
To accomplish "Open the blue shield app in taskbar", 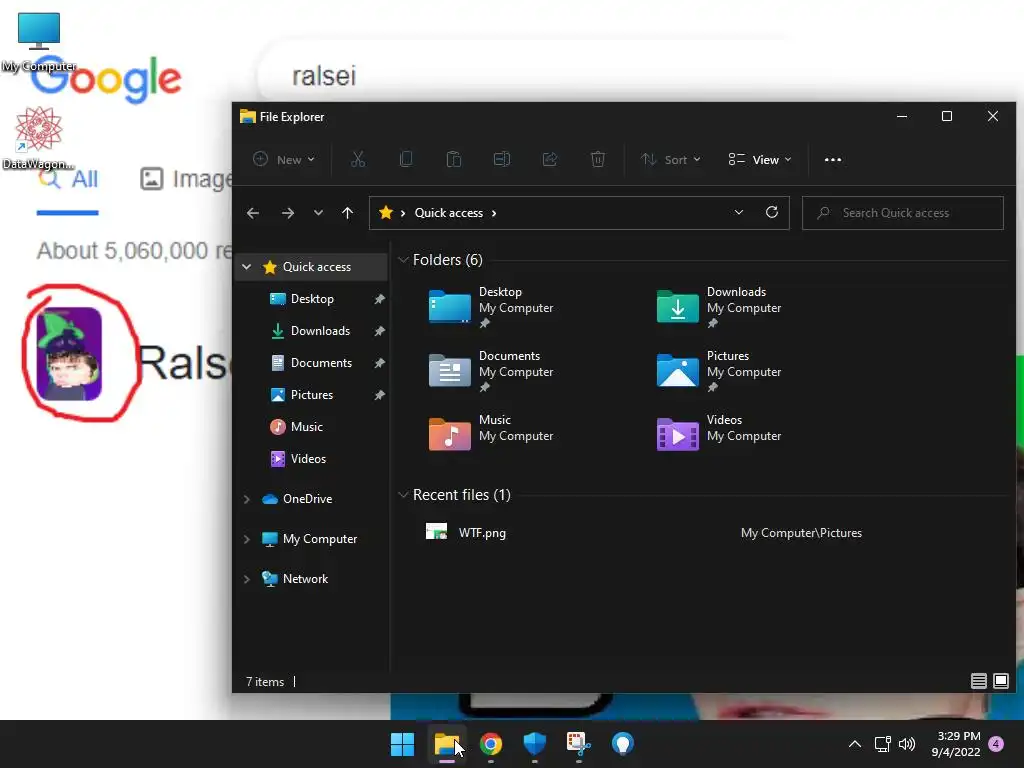I will pyautogui.click(x=534, y=744).
